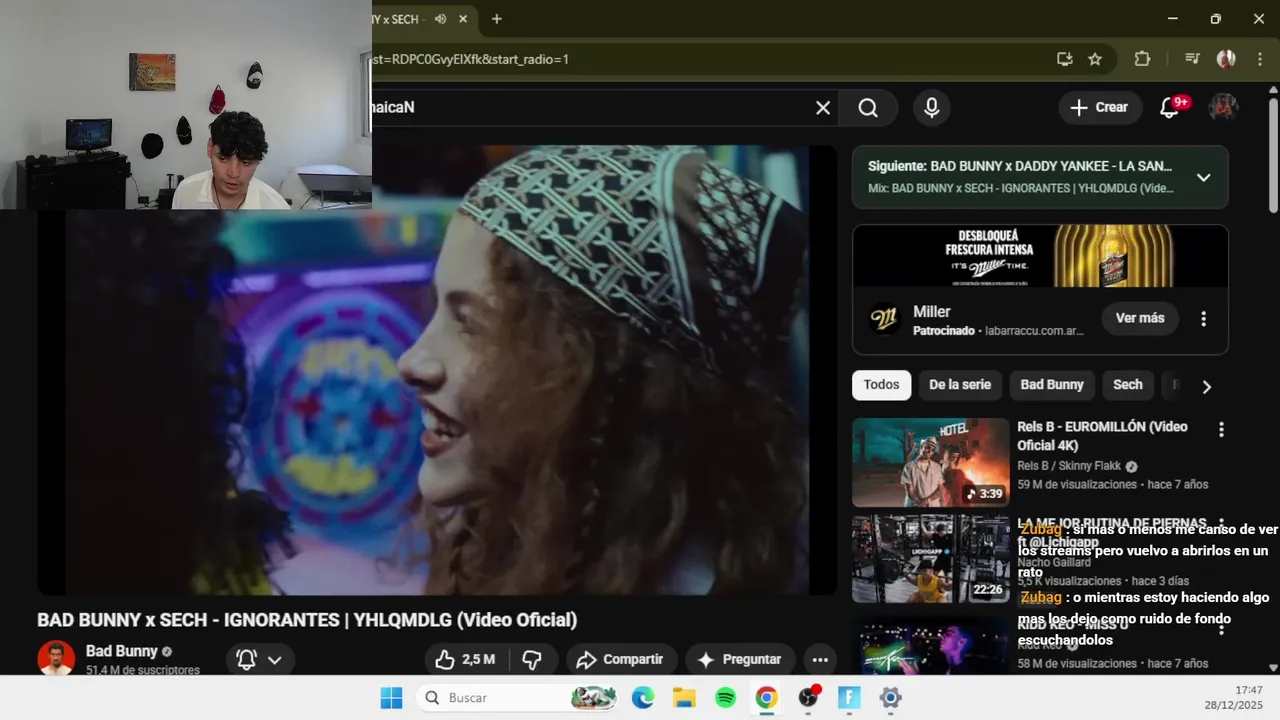
Task: Open a new browser tab
Action: (497, 19)
